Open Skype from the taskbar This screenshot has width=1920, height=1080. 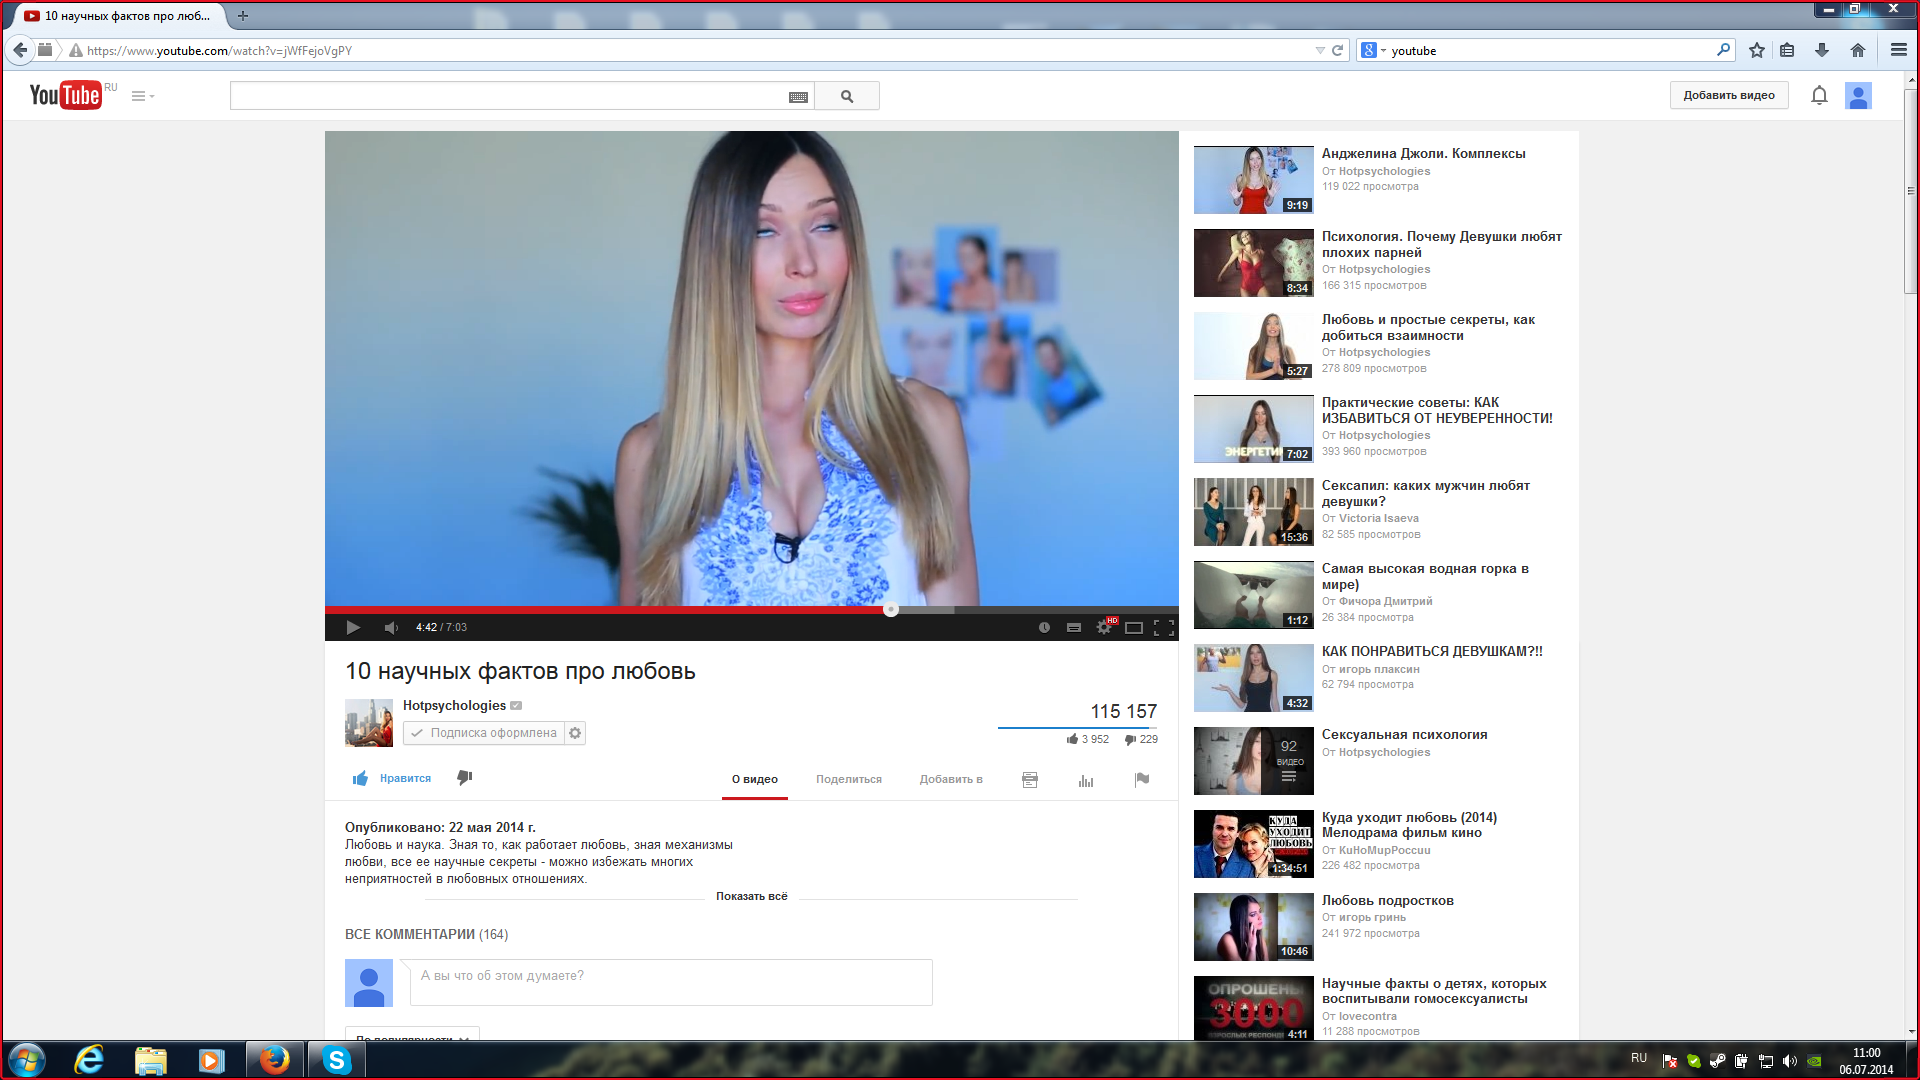[337, 1060]
